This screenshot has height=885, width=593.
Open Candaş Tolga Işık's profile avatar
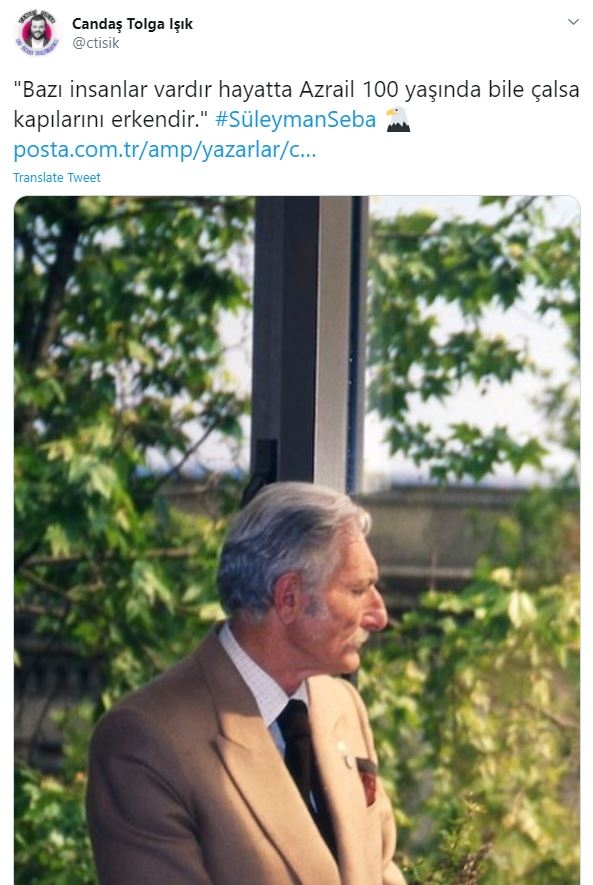click(37, 32)
